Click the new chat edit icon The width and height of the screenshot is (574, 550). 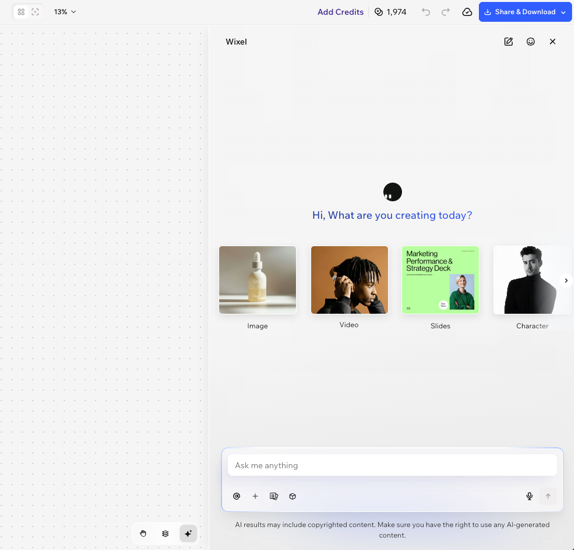508,42
